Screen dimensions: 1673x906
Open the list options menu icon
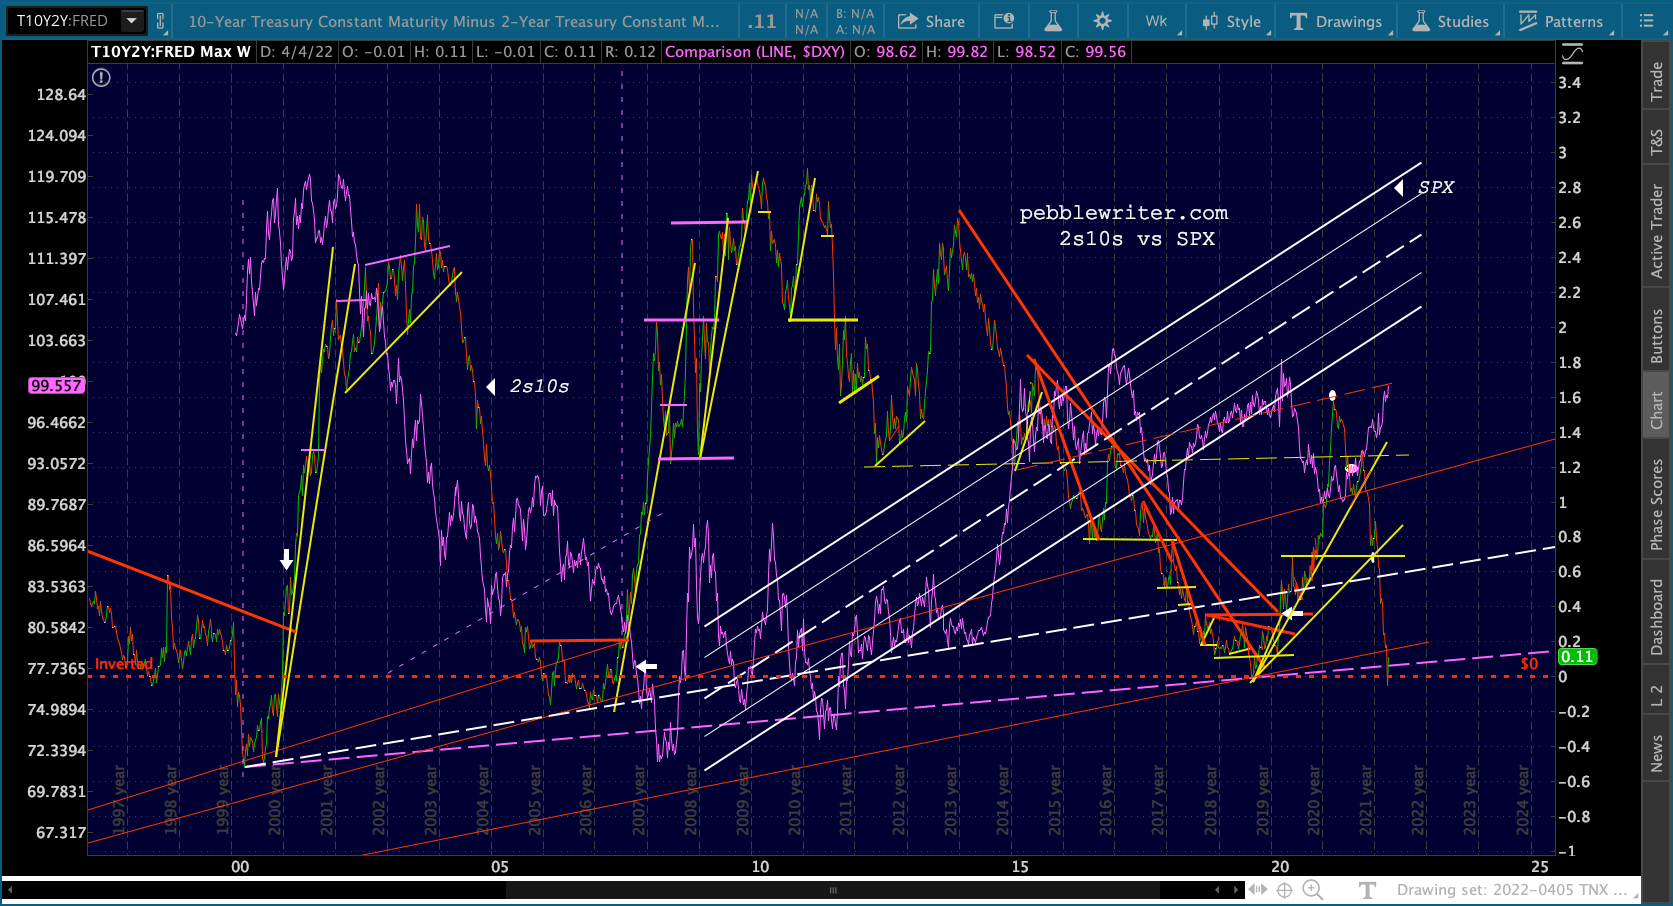1647,21
